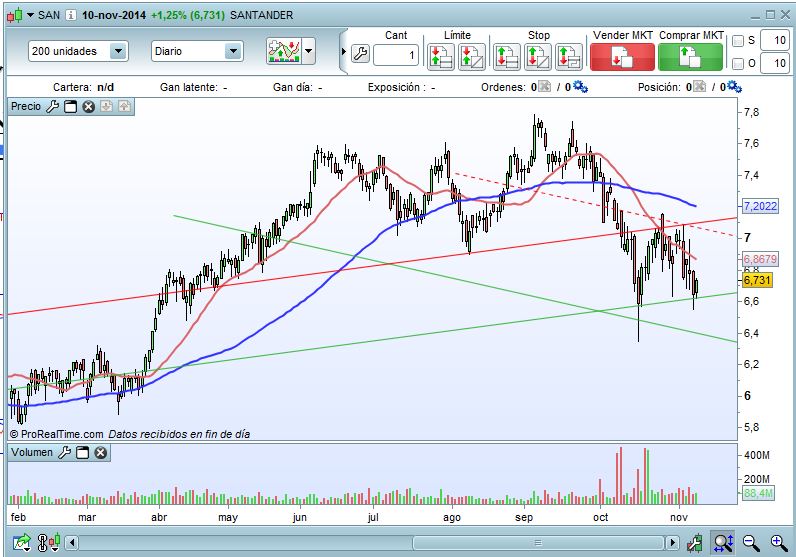This screenshot has height=557, width=796.
Task: Click the chart drawing tool icon
Action: 695,543
